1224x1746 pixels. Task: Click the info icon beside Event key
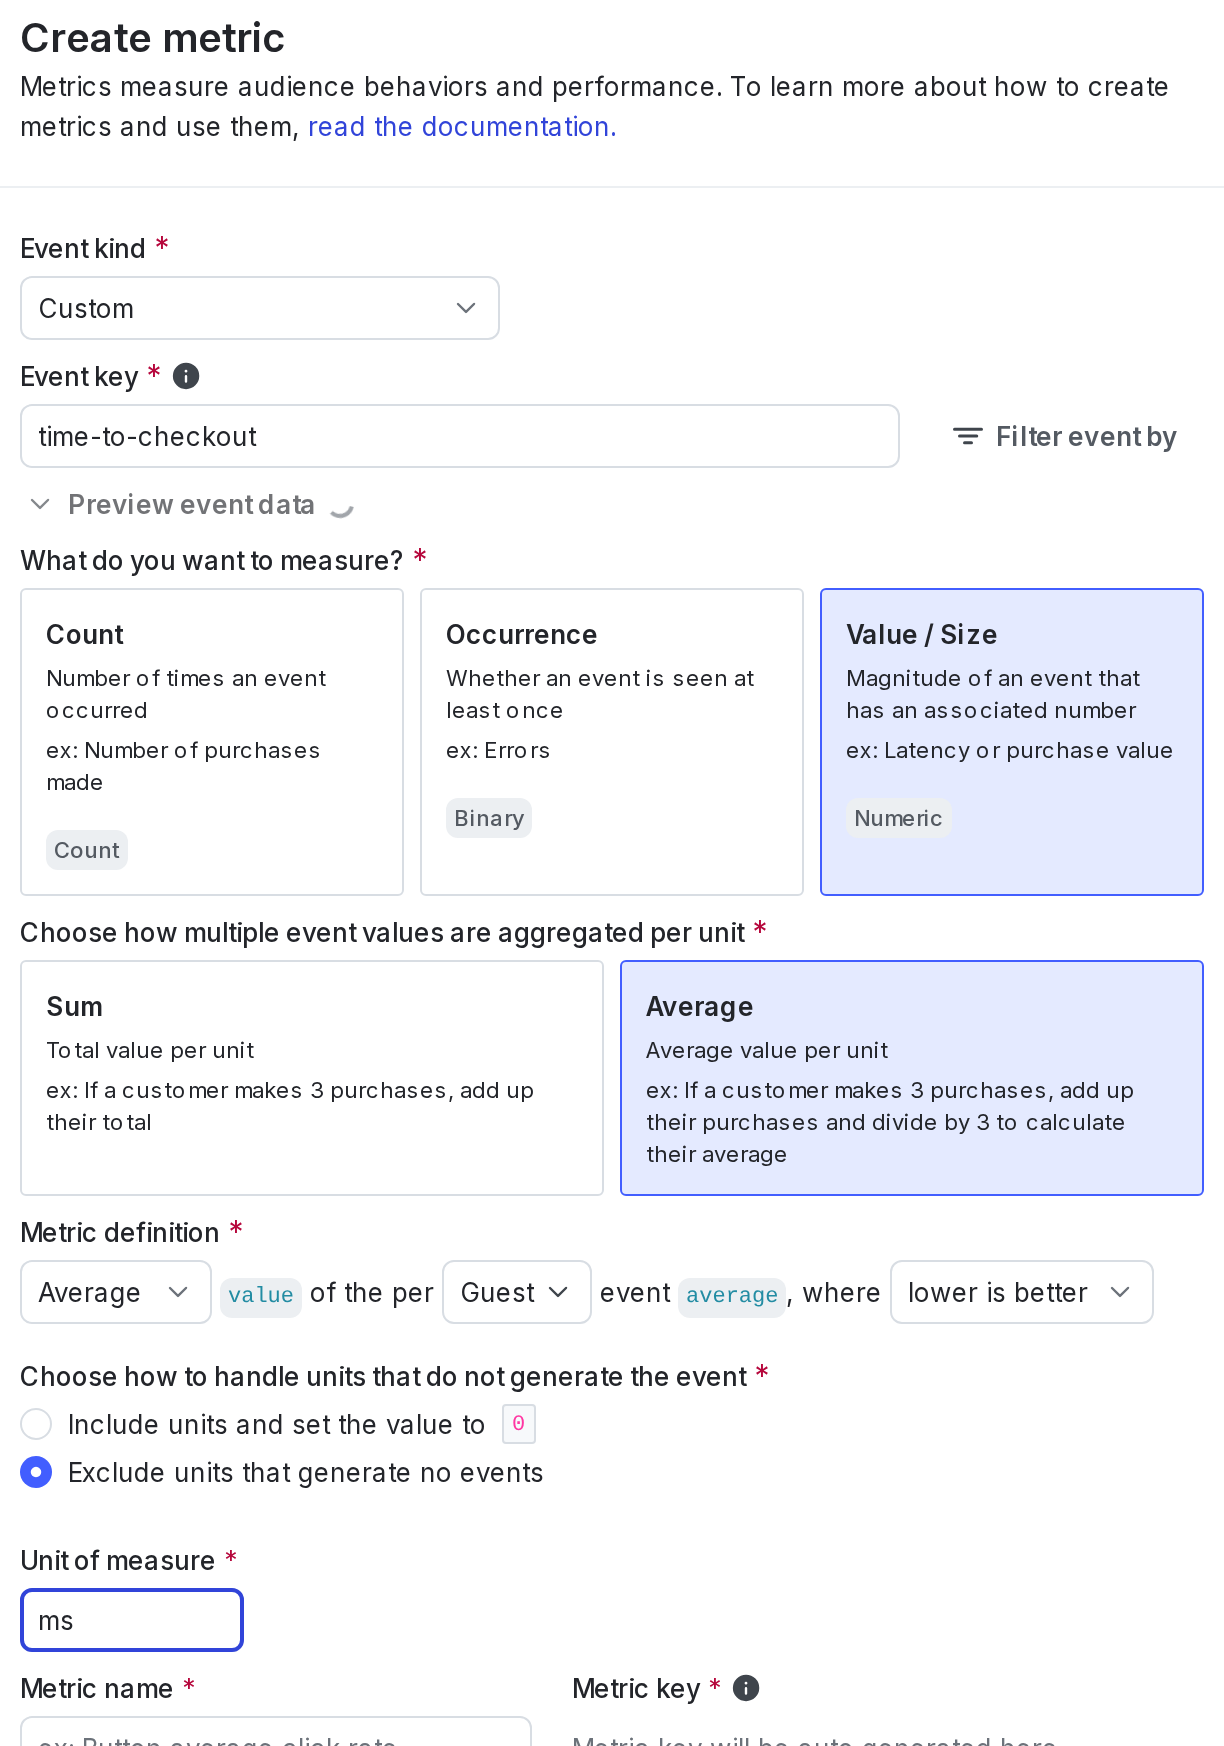tap(185, 375)
